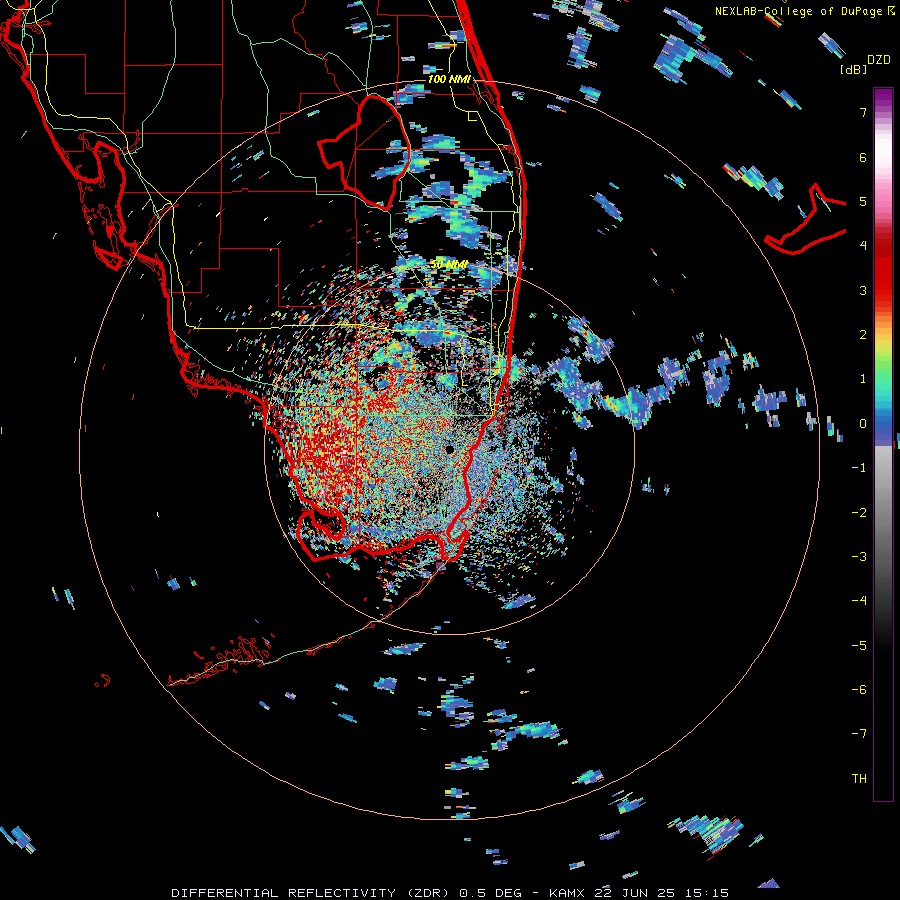Screen dimensions: 900x900
Task: Click the scale value -4 label
Action: [859, 601]
